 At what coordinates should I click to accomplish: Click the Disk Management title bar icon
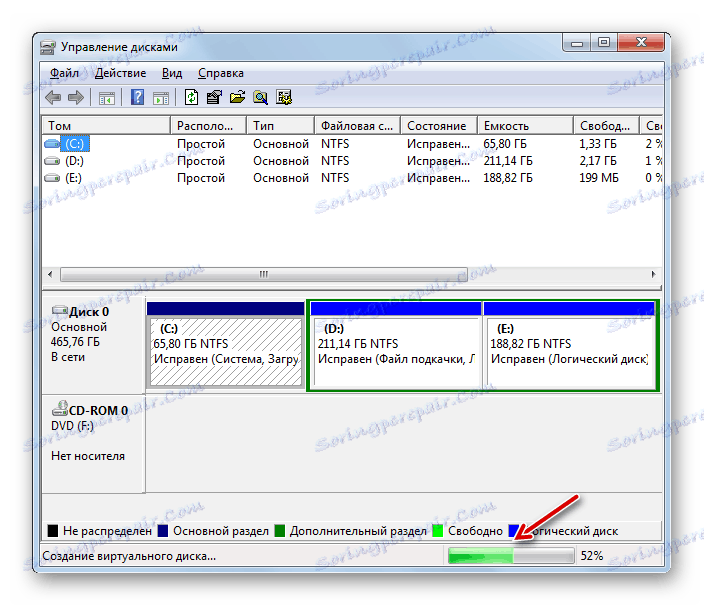click(48, 47)
